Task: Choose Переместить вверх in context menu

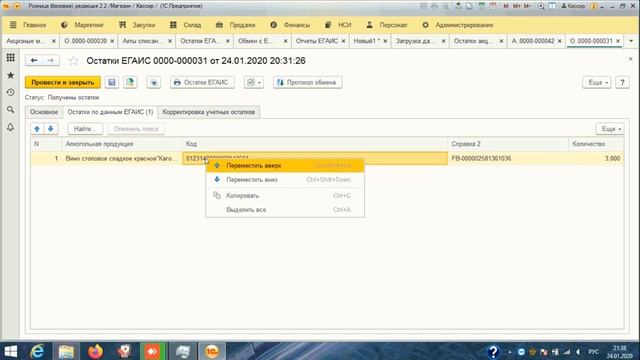Action: 285,166
